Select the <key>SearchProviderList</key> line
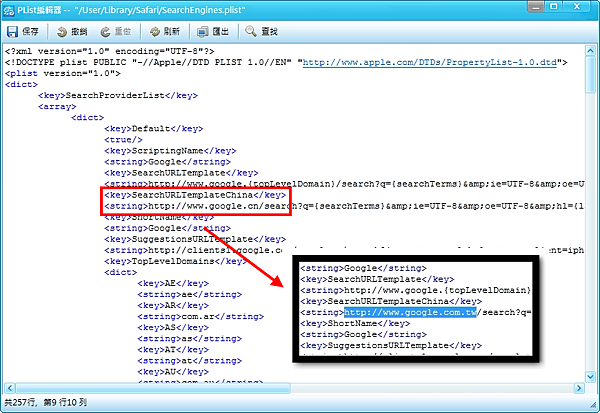 click(118, 95)
